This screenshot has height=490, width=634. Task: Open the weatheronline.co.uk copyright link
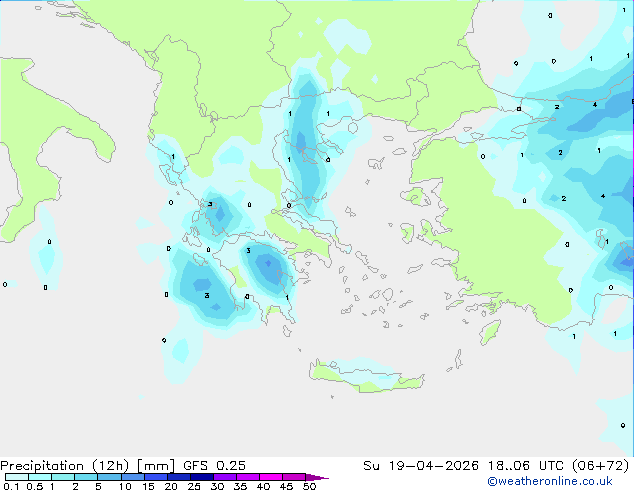click(550, 481)
